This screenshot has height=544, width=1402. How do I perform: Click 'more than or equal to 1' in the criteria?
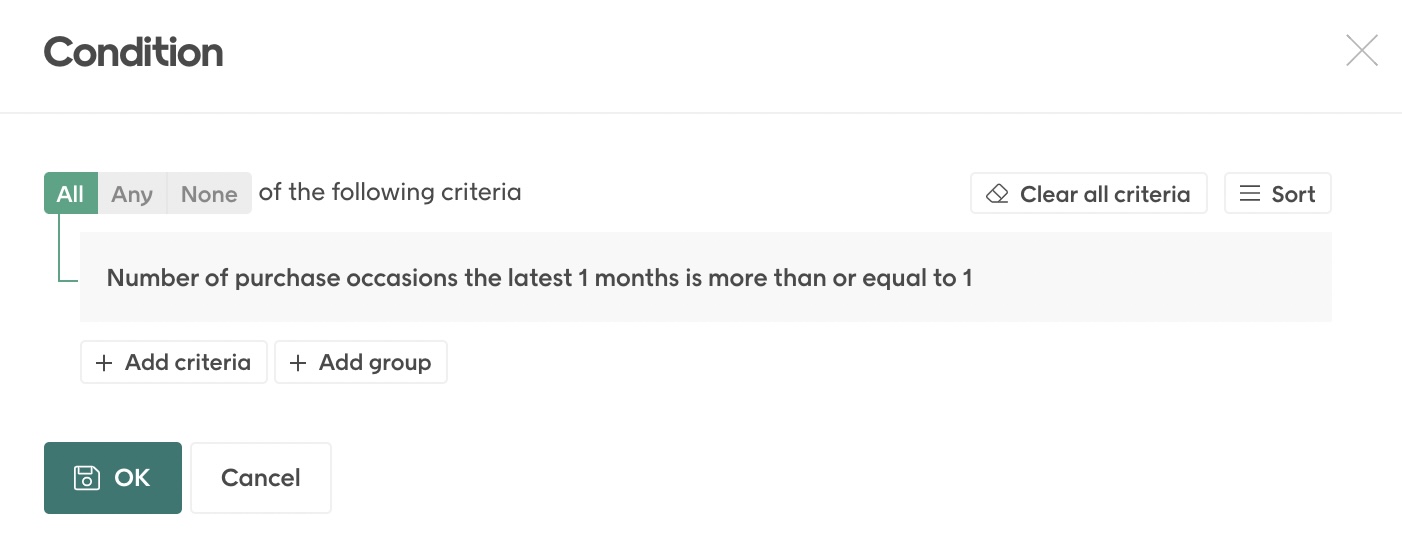point(840,278)
